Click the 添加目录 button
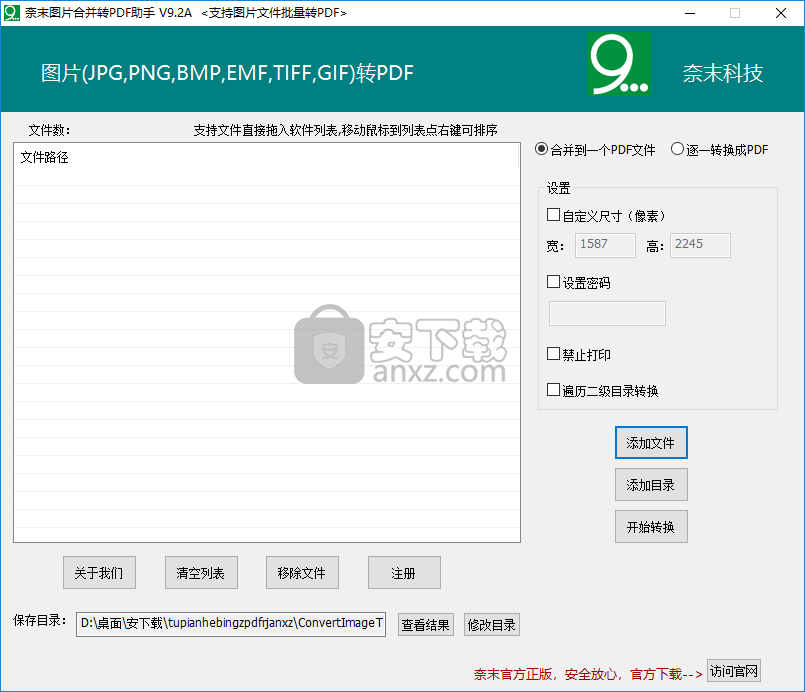 [x=651, y=485]
